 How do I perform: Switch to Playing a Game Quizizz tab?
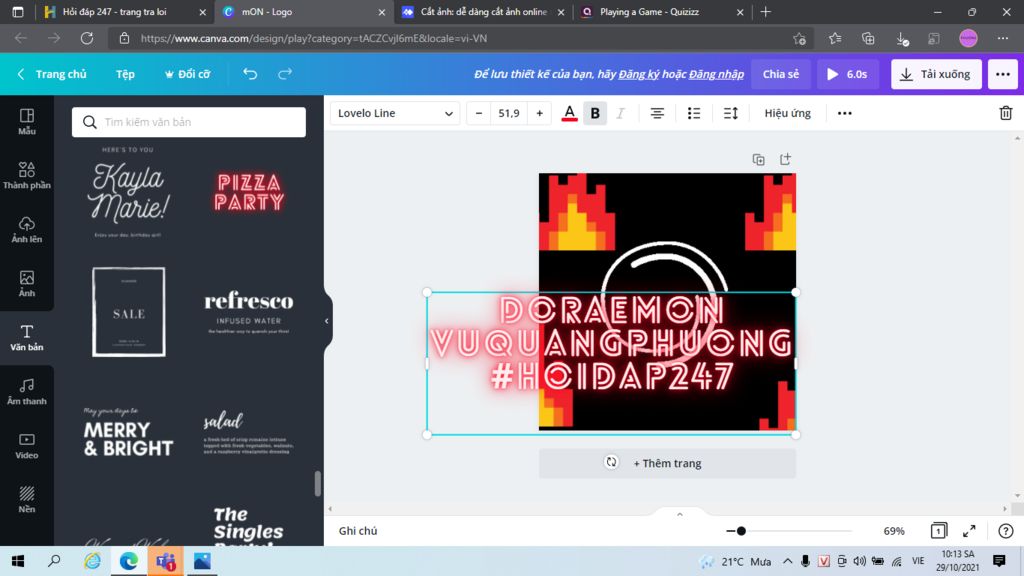point(662,12)
